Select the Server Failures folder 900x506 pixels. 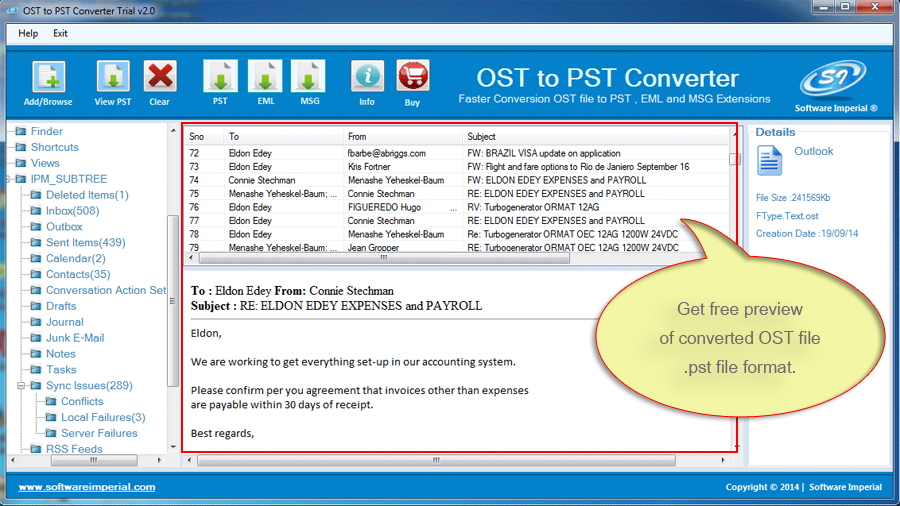tap(99, 433)
